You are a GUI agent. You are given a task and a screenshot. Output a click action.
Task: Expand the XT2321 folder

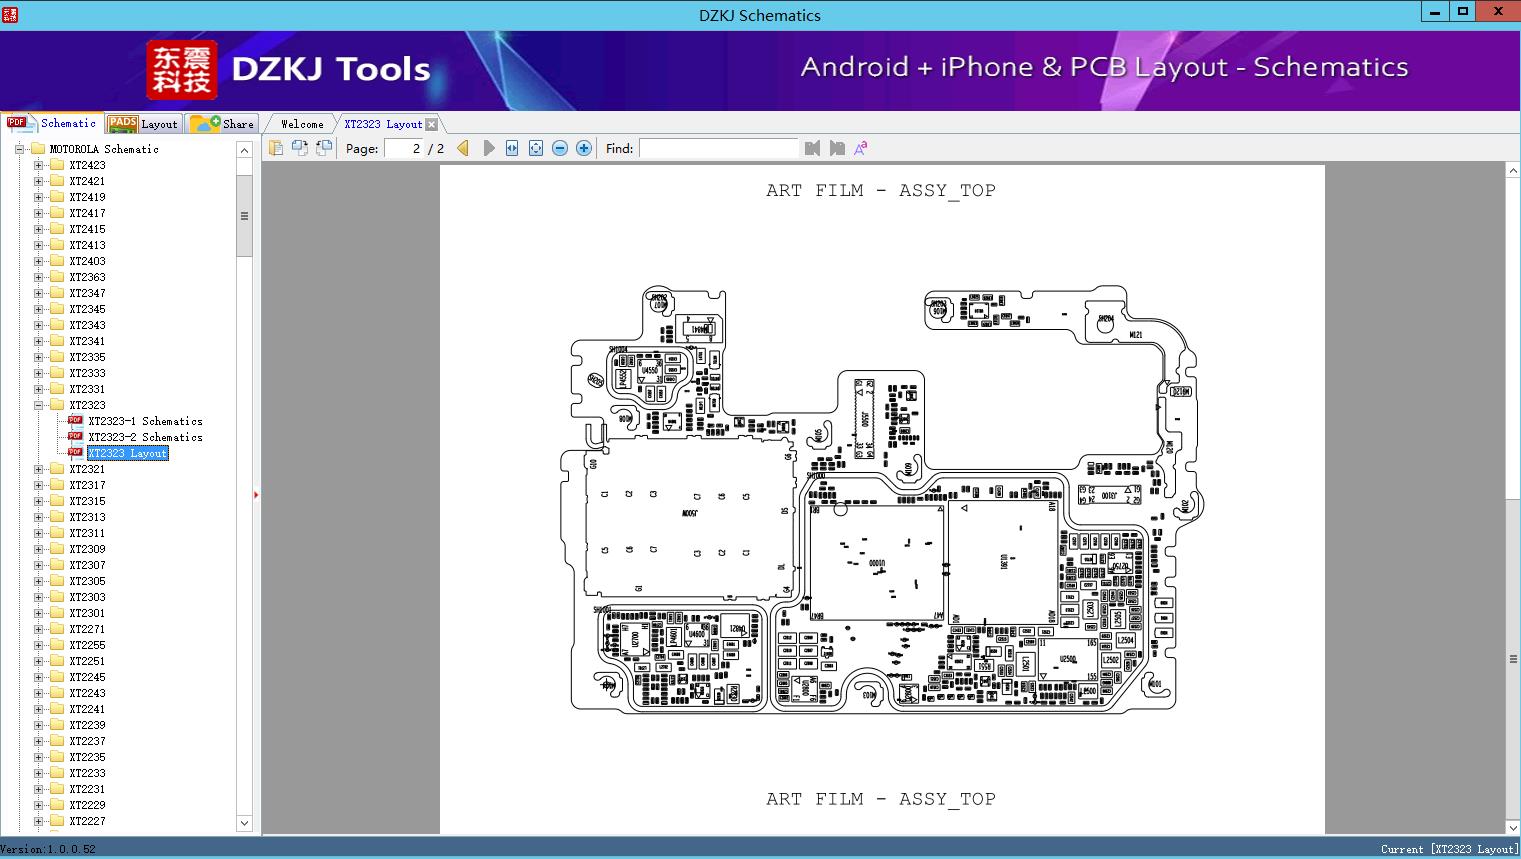[x=38, y=469]
